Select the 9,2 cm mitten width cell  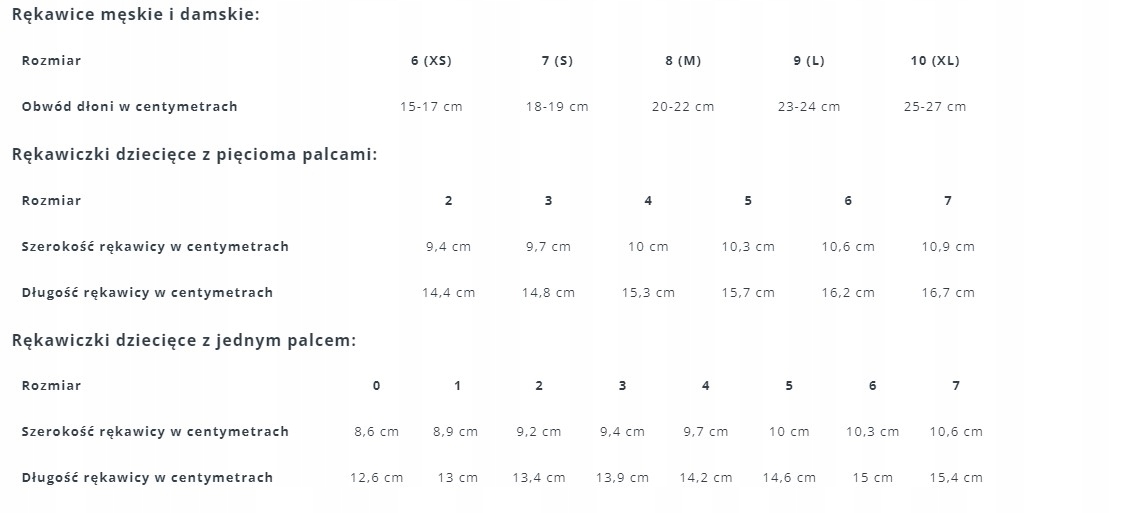click(x=539, y=432)
